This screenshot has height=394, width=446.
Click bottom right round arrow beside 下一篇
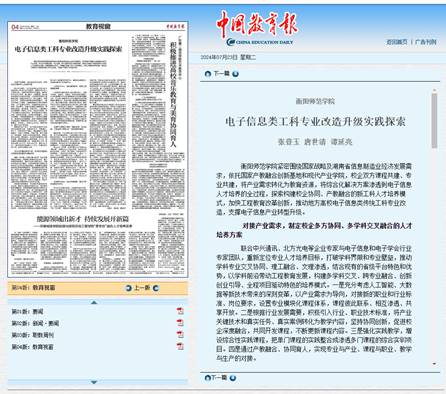click(233, 378)
